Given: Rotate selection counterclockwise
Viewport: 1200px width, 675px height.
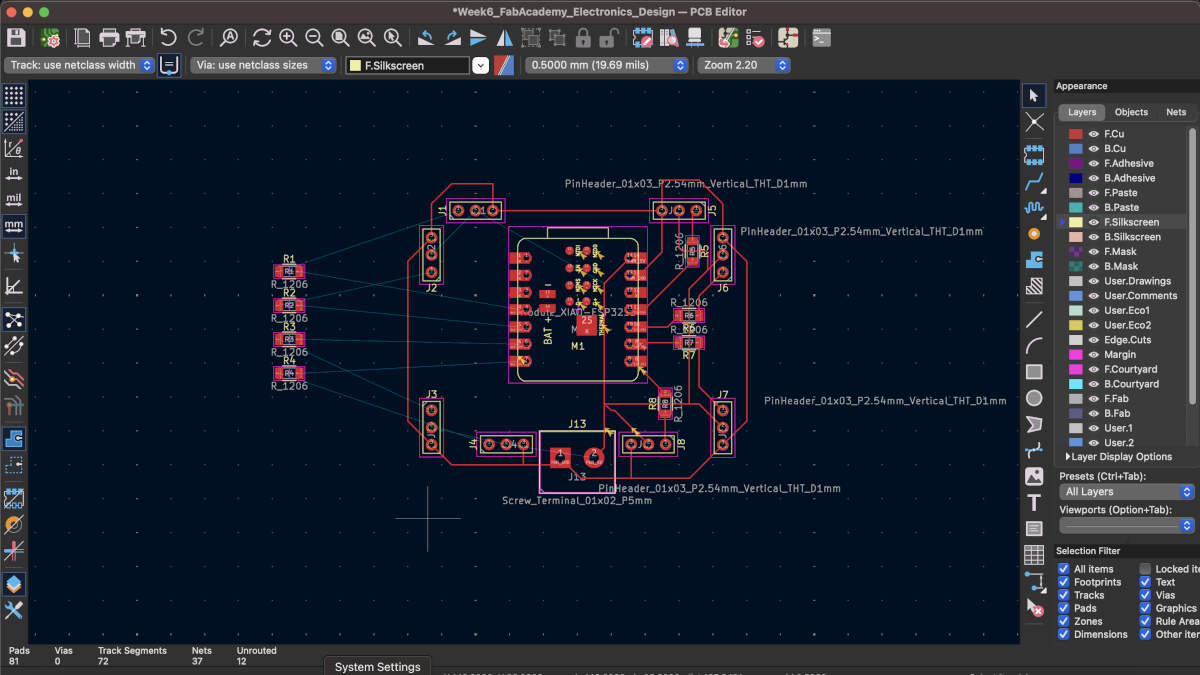Looking at the screenshot, I should click(x=426, y=38).
